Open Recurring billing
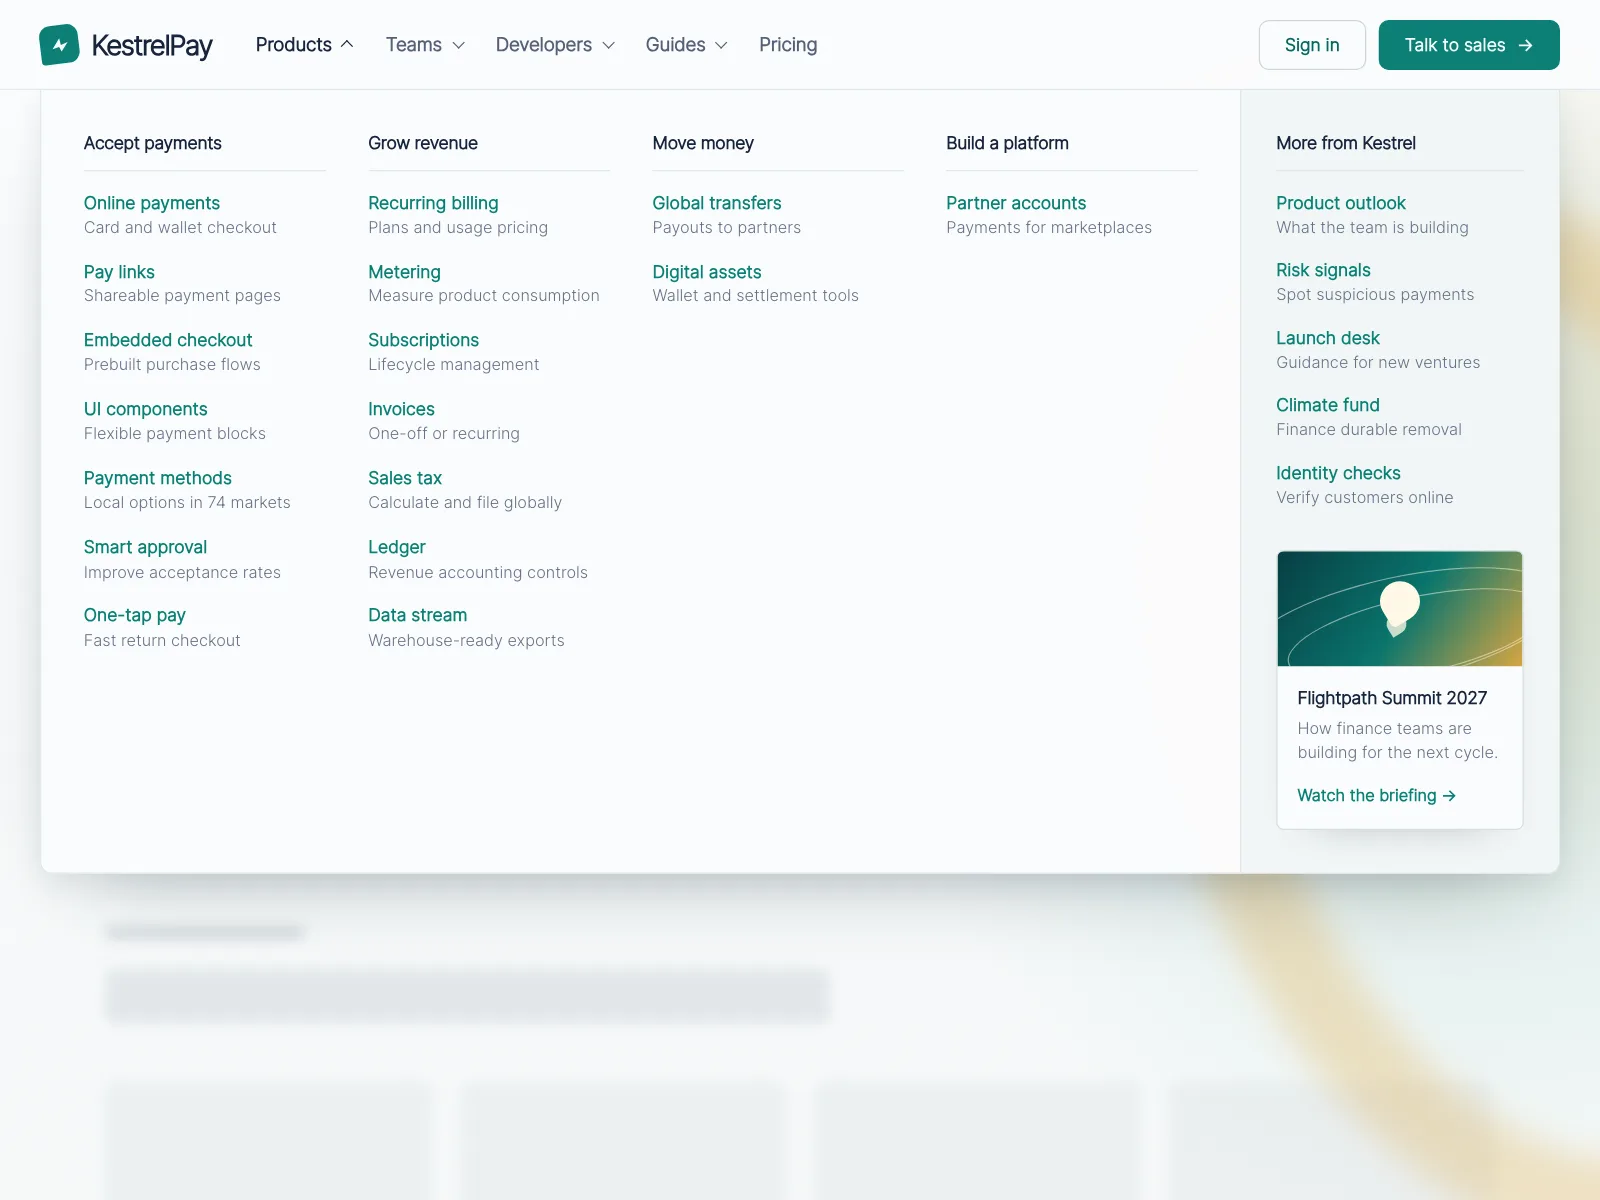Screen dimensions: 1600x1200 point(433,203)
